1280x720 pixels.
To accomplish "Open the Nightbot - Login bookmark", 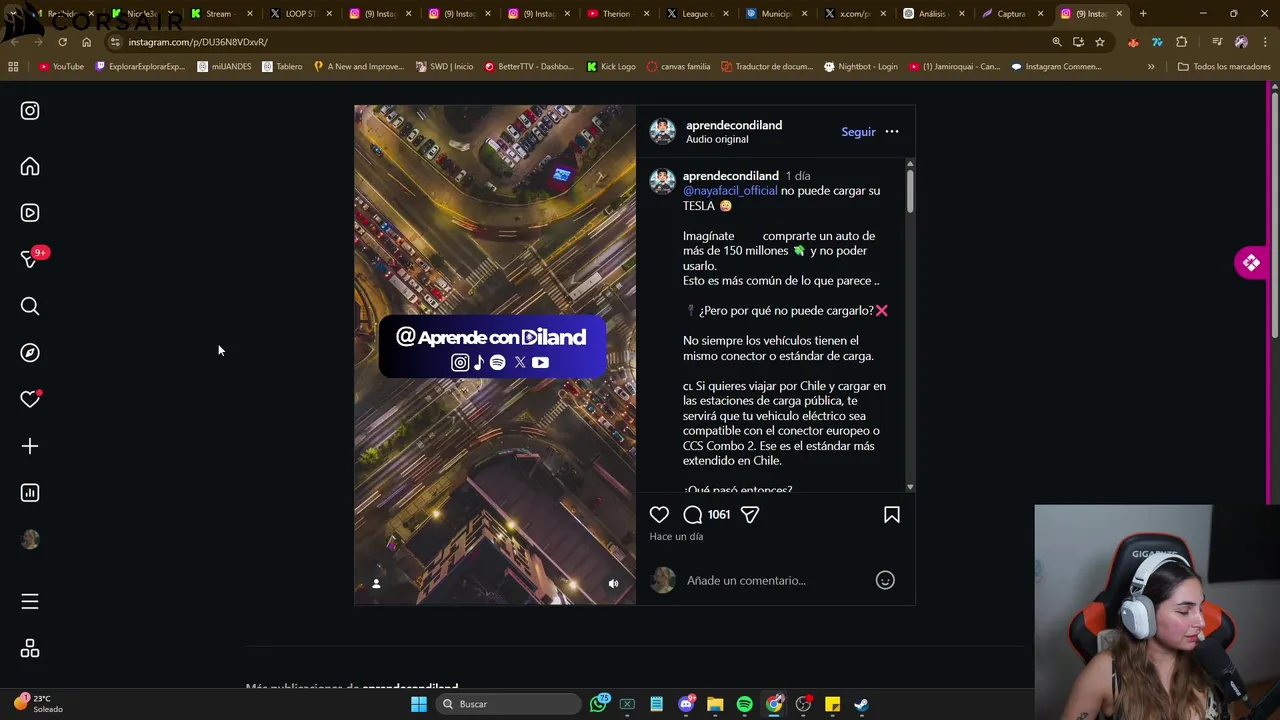I will [x=860, y=67].
